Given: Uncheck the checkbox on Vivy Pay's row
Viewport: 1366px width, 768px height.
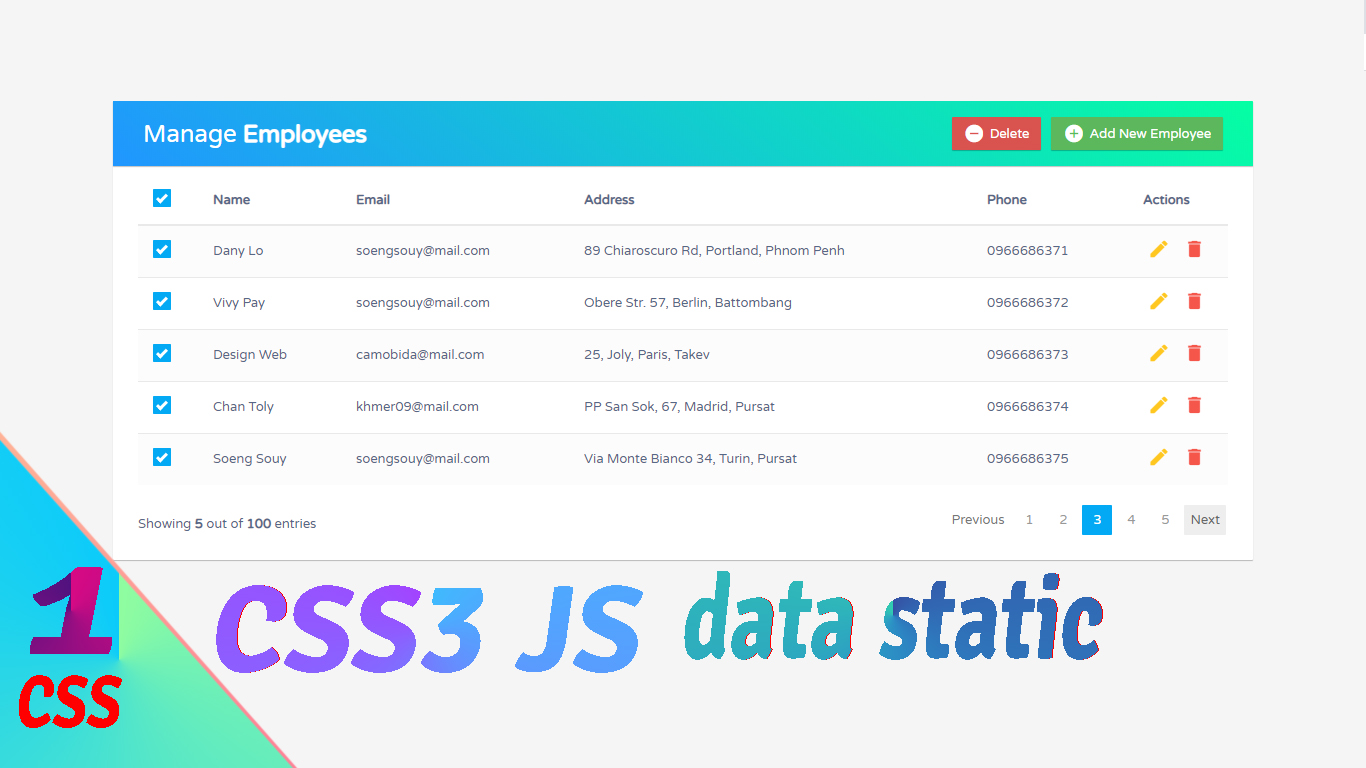Looking at the screenshot, I should (x=162, y=301).
